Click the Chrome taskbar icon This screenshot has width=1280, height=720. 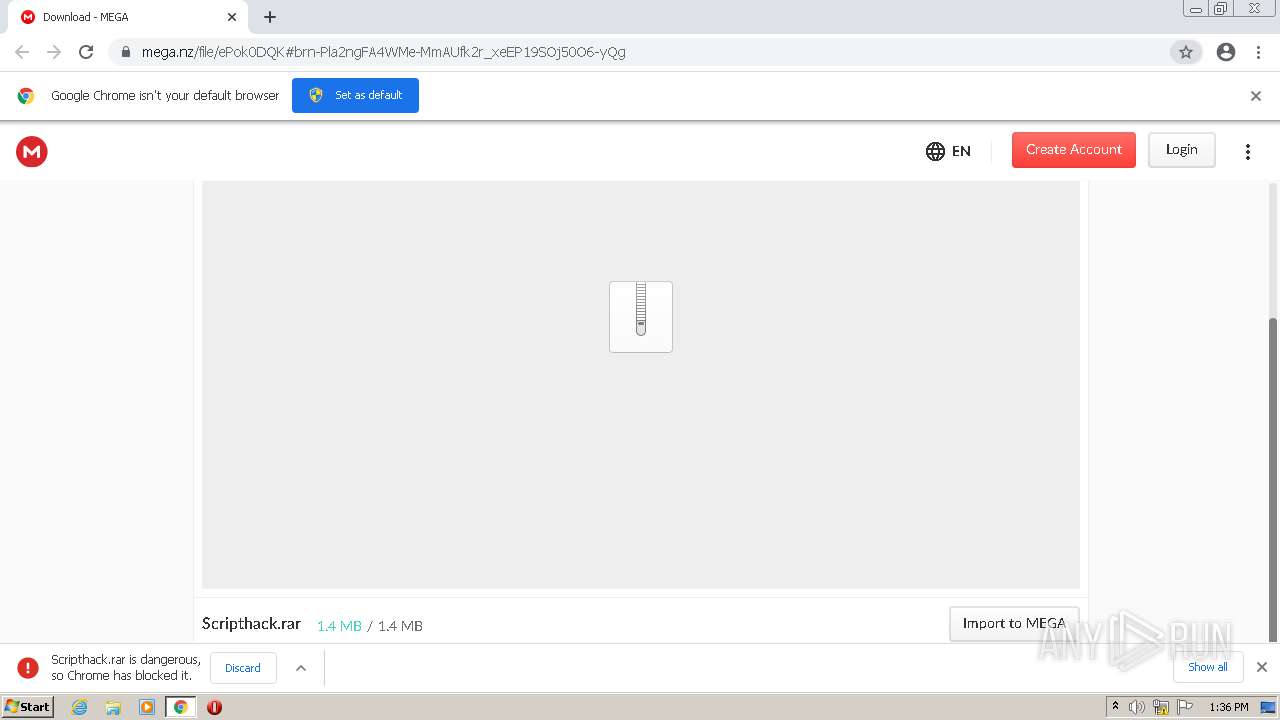[x=180, y=707]
